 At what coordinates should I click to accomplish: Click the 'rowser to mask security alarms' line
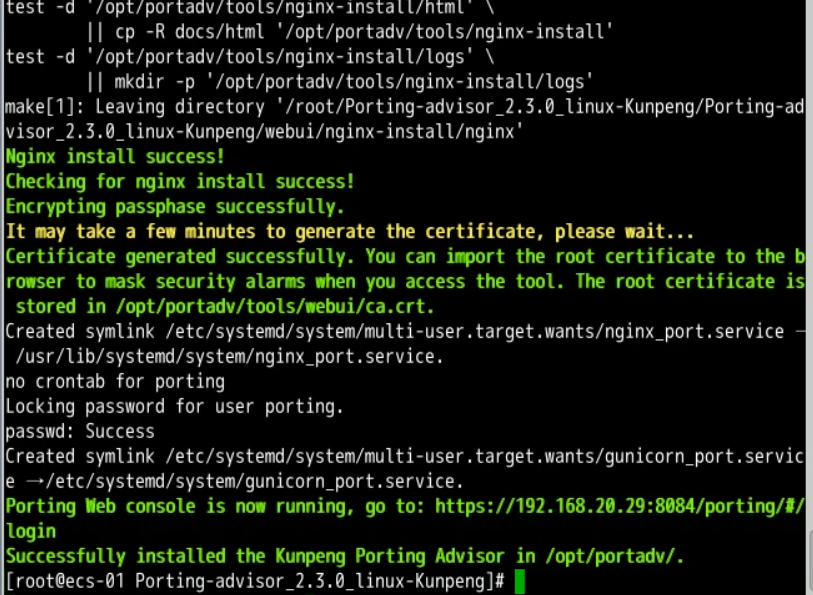click(x=404, y=281)
